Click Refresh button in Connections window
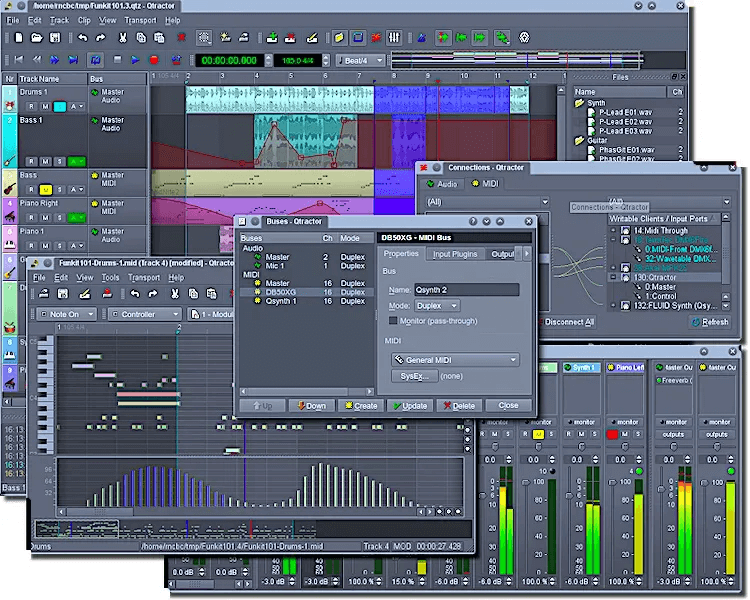This screenshot has height=600, width=750. (x=710, y=322)
